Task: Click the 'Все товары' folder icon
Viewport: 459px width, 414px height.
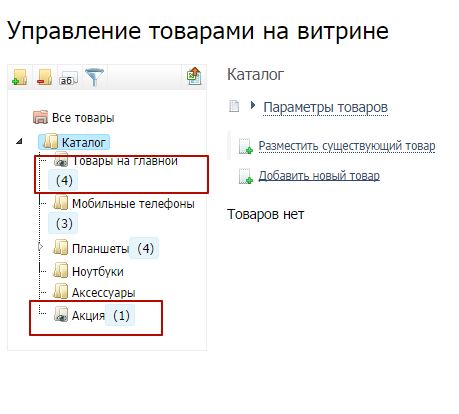Action: pyautogui.click(x=40, y=117)
